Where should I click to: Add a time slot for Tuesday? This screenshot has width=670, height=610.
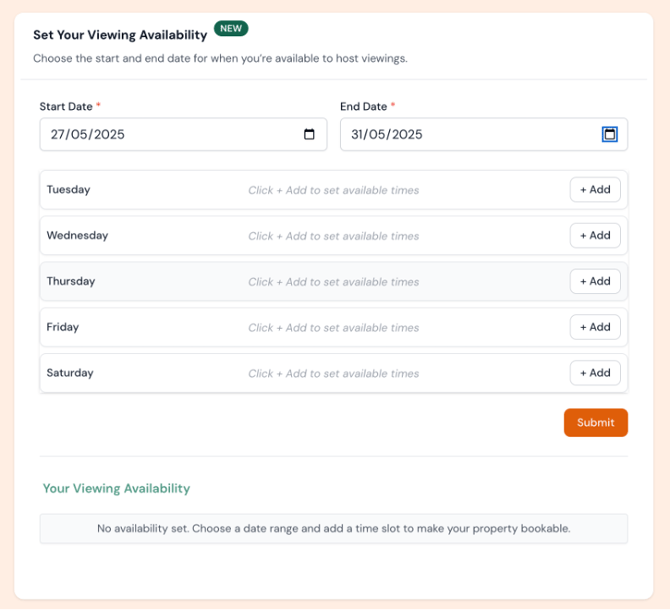coord(595,190)
